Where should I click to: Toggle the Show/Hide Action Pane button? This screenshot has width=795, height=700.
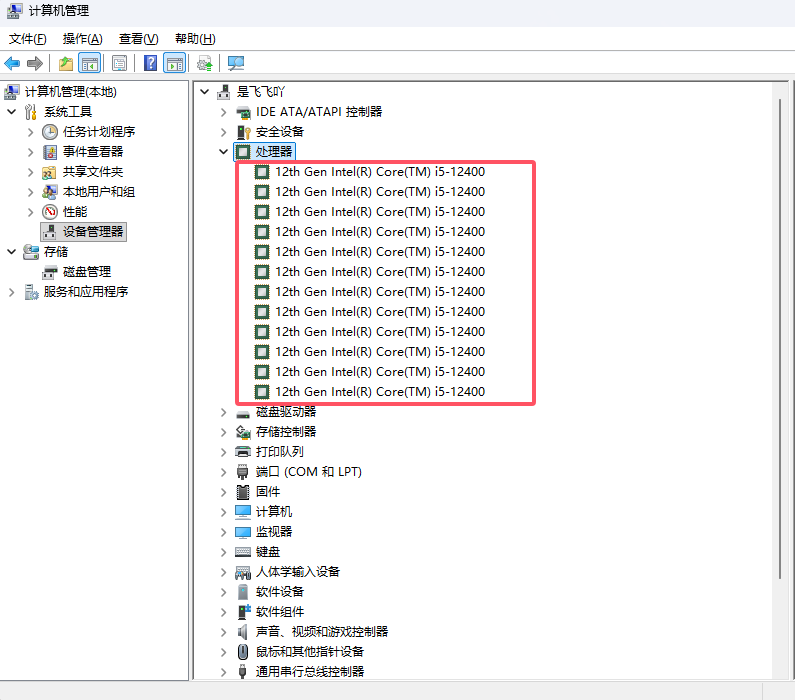point(175,64)
